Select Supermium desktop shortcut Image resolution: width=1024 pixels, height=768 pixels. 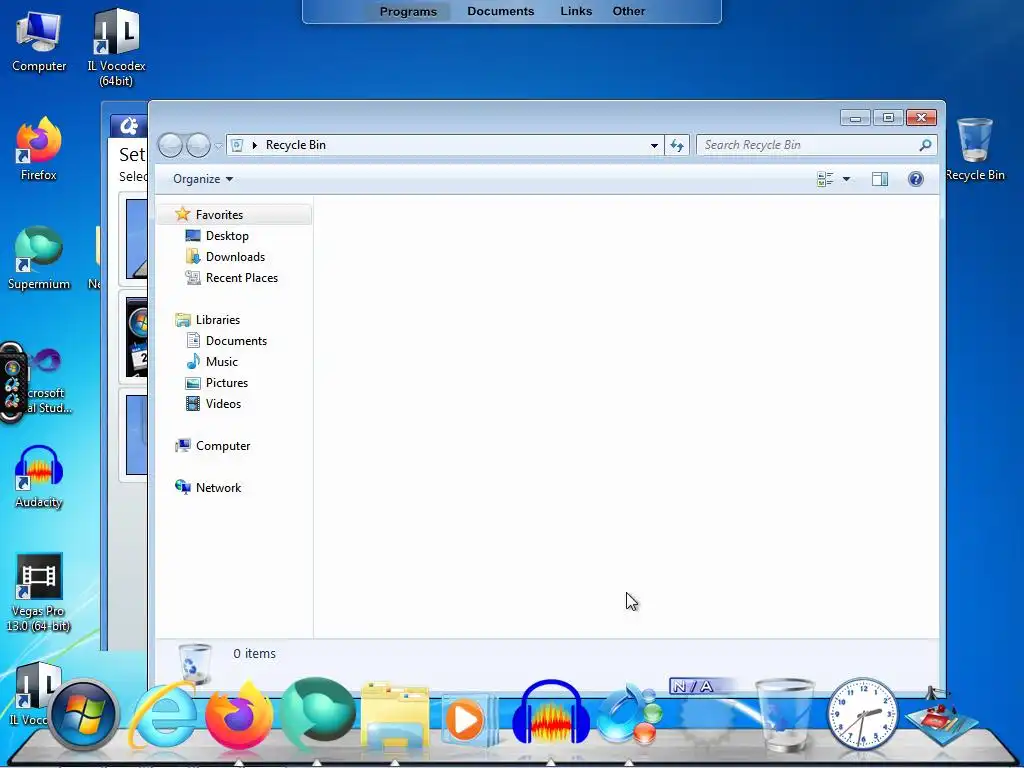click(39, 258)
